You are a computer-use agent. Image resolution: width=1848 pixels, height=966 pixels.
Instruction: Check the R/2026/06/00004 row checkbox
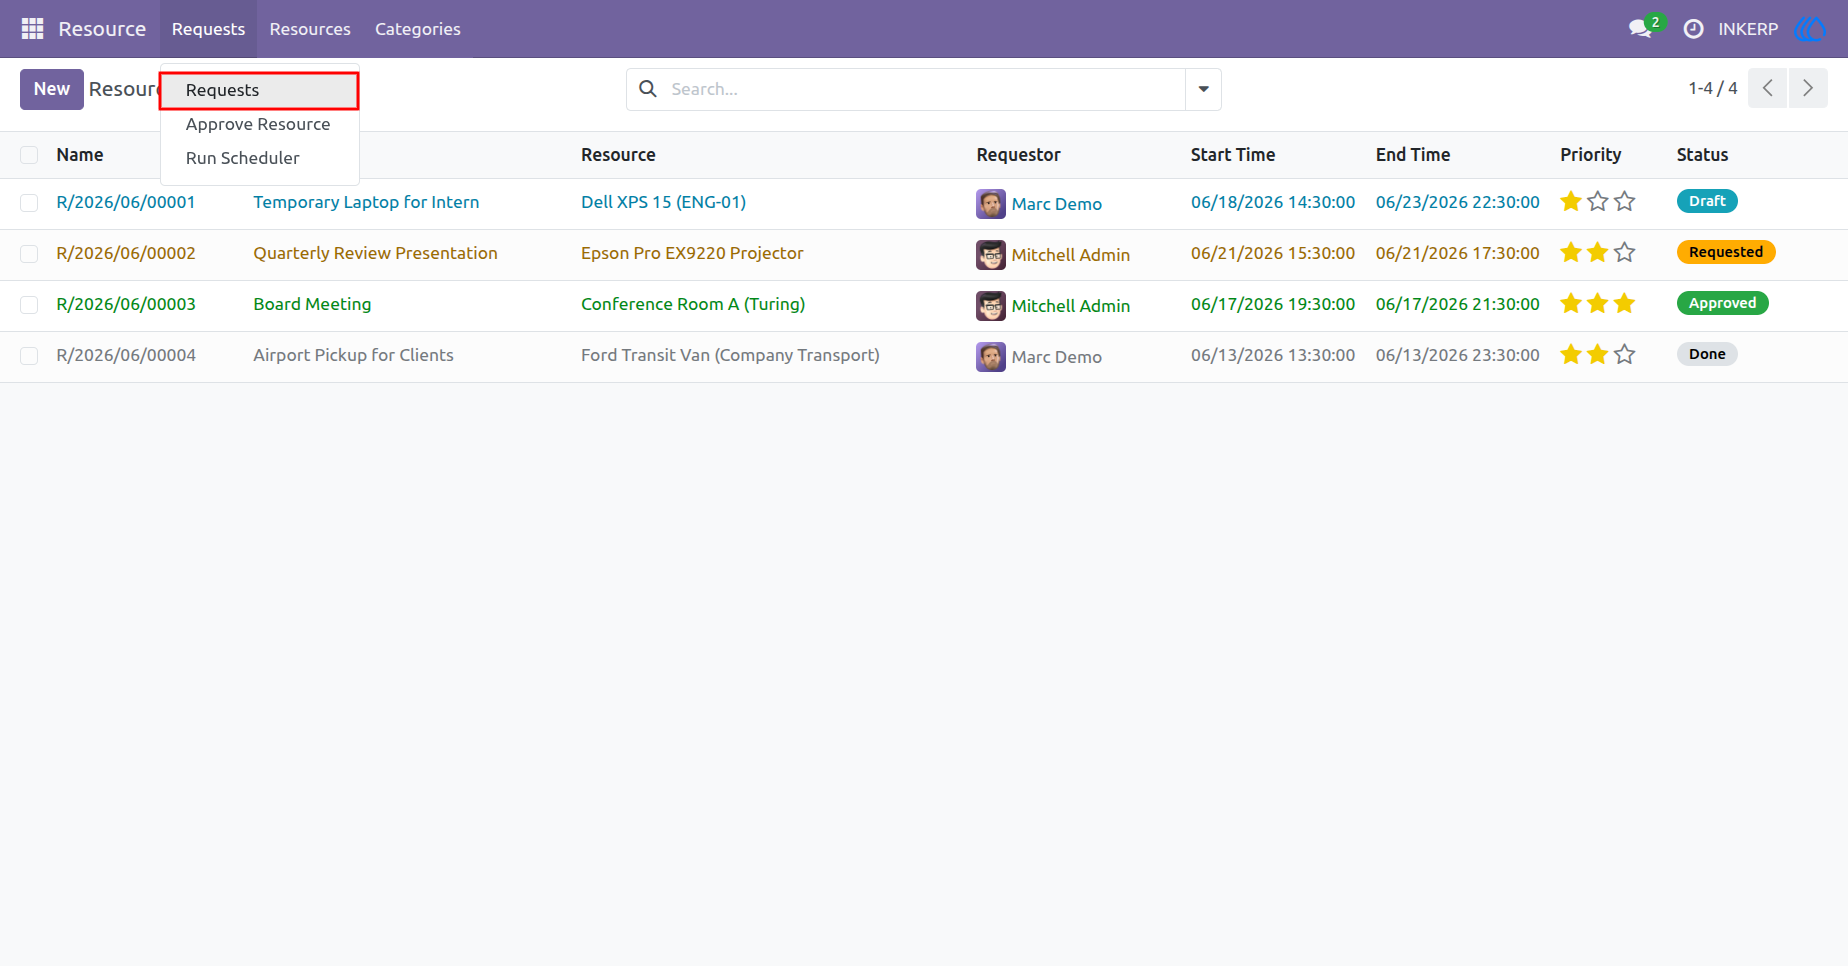(29, 356)
